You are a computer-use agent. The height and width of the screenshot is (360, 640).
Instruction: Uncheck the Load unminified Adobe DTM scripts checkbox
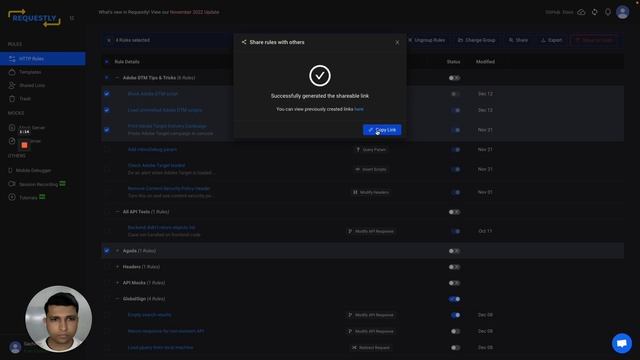(107, 110)
